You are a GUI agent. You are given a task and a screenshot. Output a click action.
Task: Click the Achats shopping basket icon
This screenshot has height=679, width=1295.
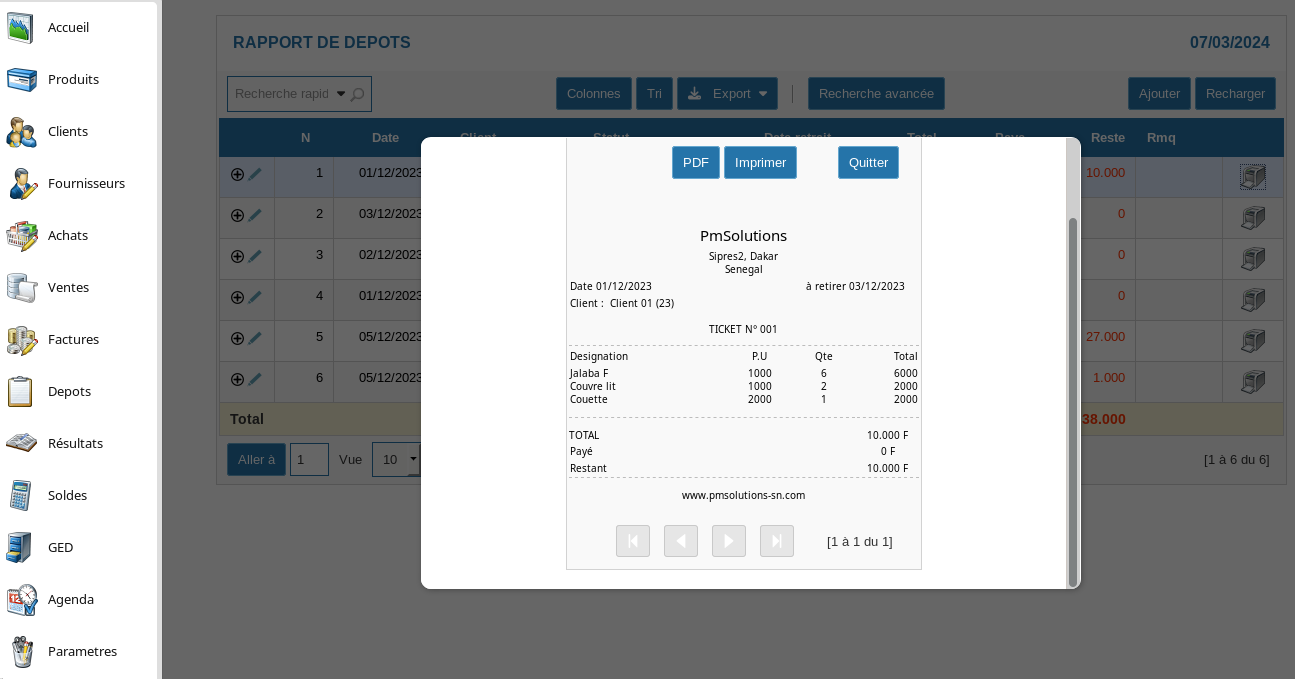(22, 236)
